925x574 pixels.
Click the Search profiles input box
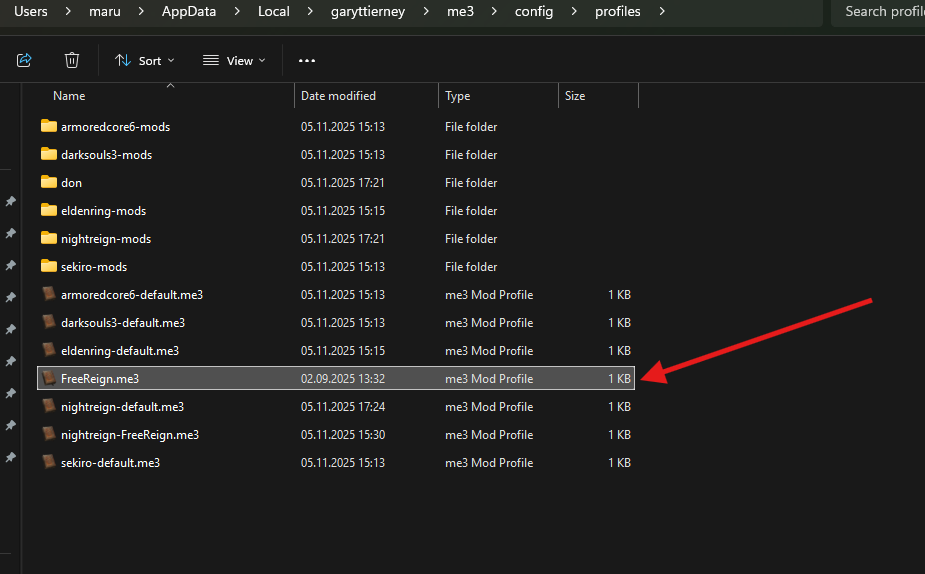880,12
